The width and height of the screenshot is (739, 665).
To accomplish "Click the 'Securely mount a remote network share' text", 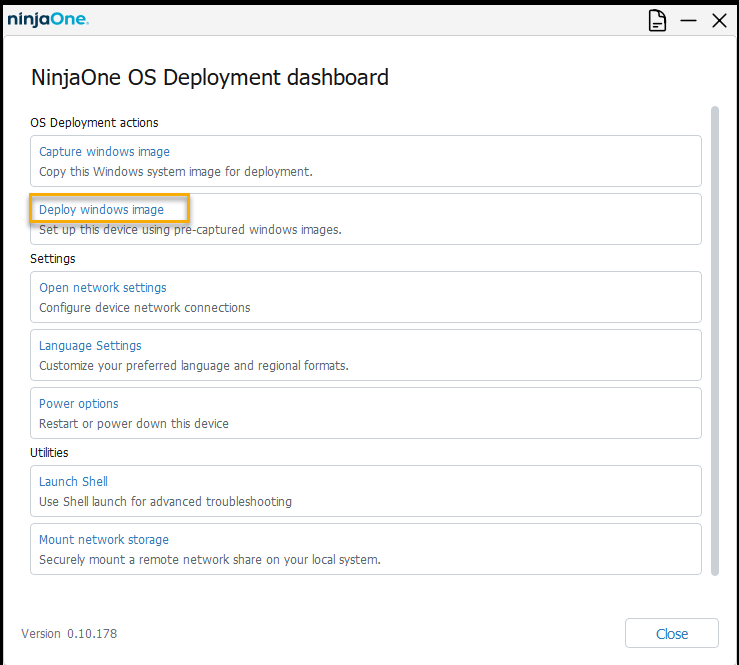I will coord(210,560).
